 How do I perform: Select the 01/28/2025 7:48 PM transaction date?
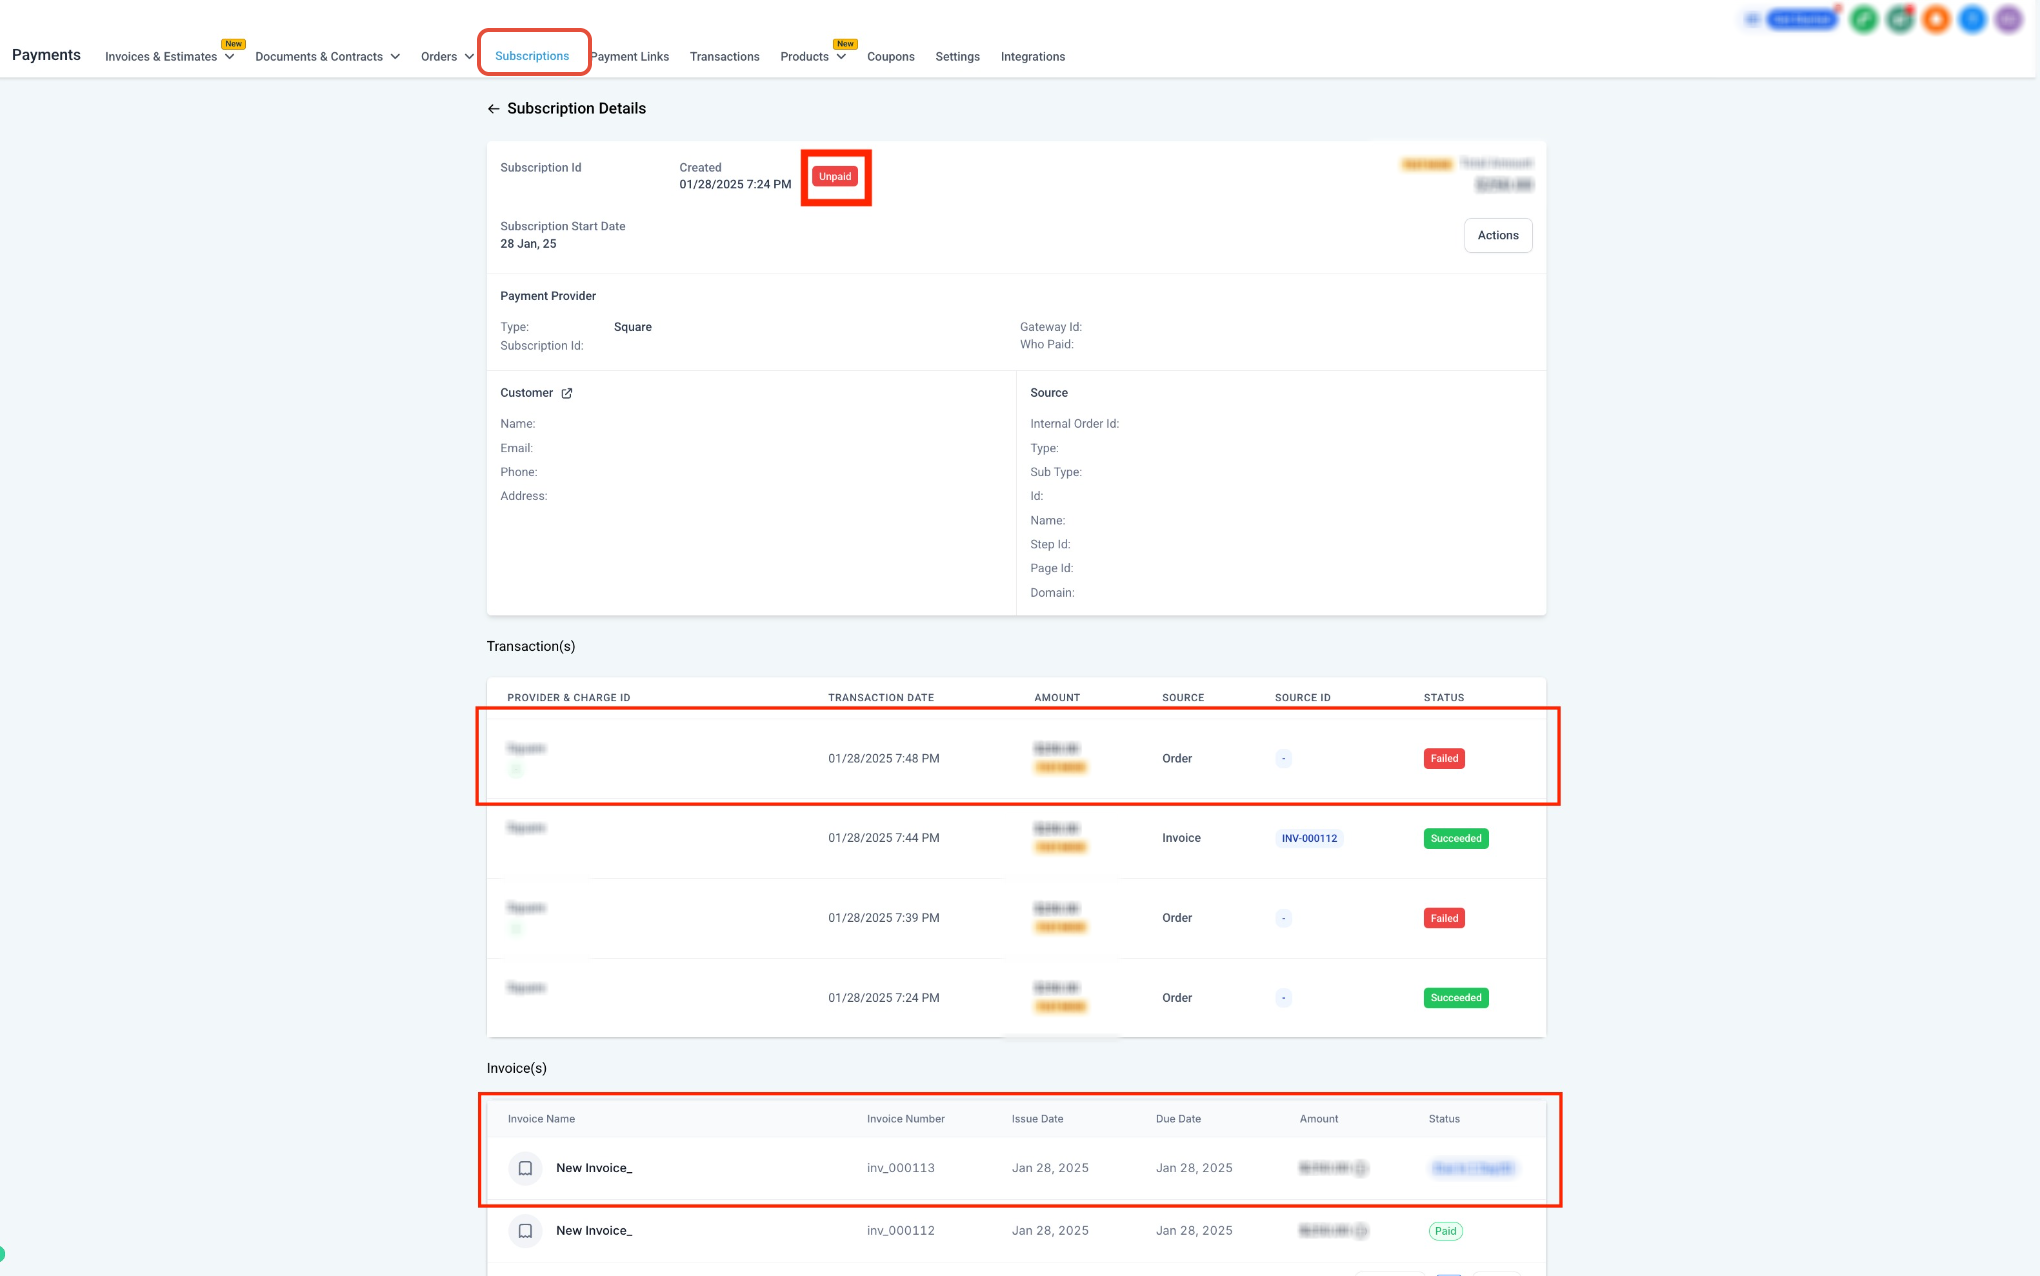coord(884,759)
